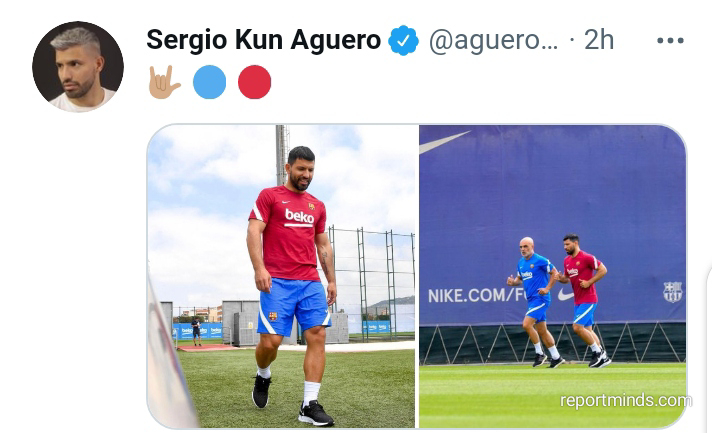Open the right photo of two joggers
Image resolution: width=712 pixels, height=433 pixels.
[x=552, y=276]
